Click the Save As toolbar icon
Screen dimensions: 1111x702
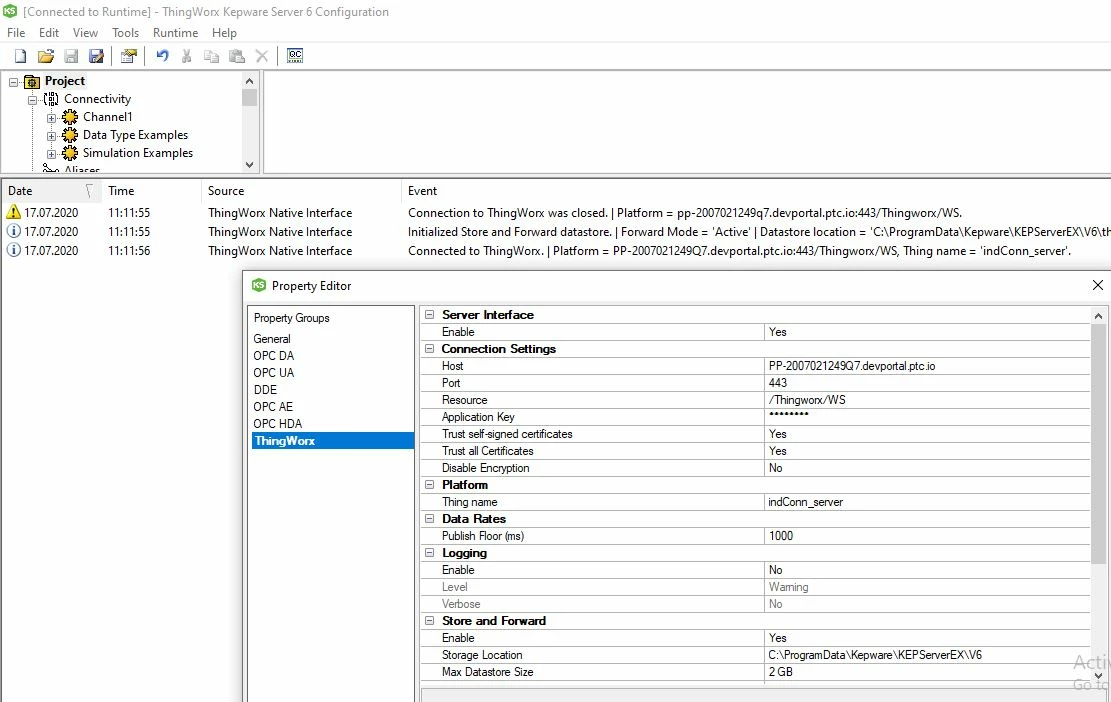pyautogui.click(x=96, y=56)
